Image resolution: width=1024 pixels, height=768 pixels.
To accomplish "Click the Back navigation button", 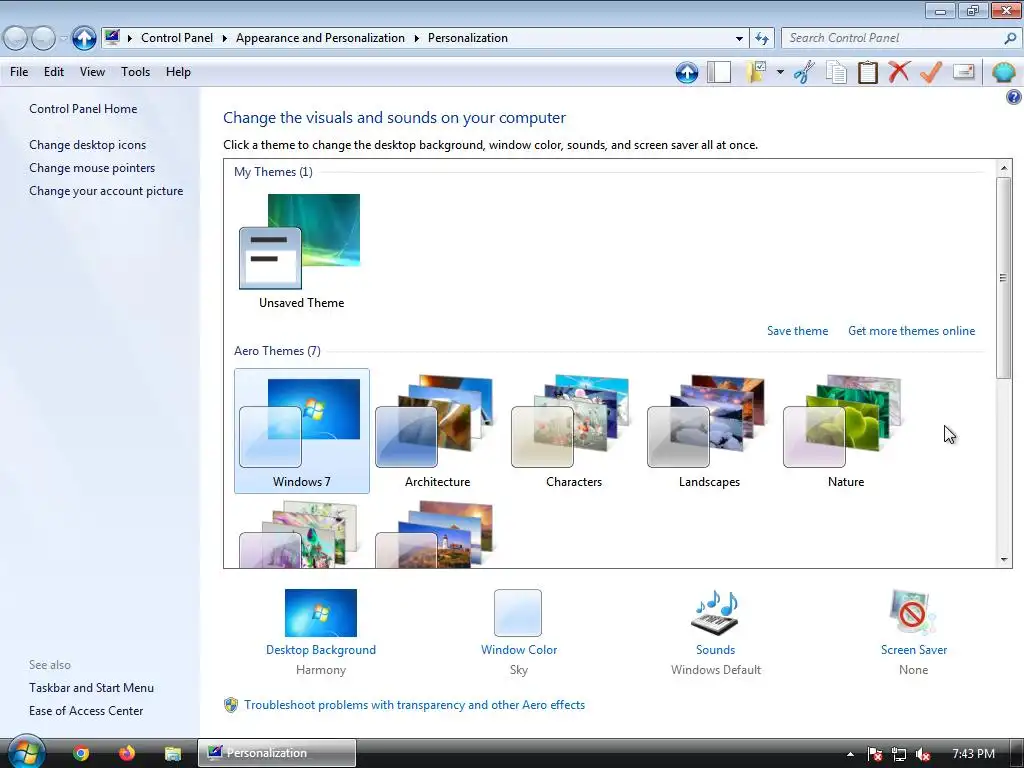I will pos(16,39).
